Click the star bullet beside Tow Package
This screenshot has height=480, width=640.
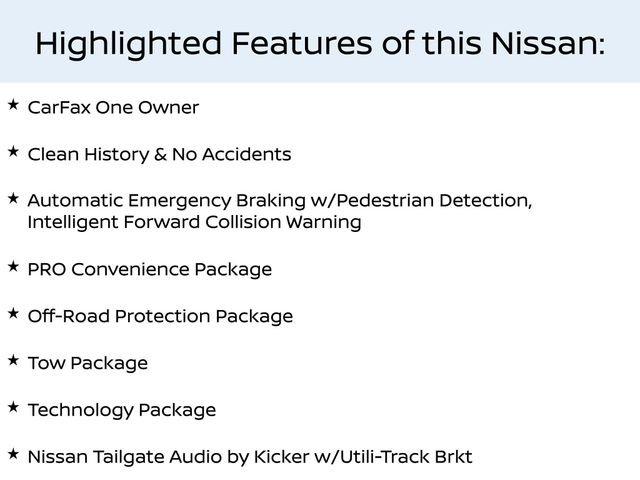click(12, 360)
